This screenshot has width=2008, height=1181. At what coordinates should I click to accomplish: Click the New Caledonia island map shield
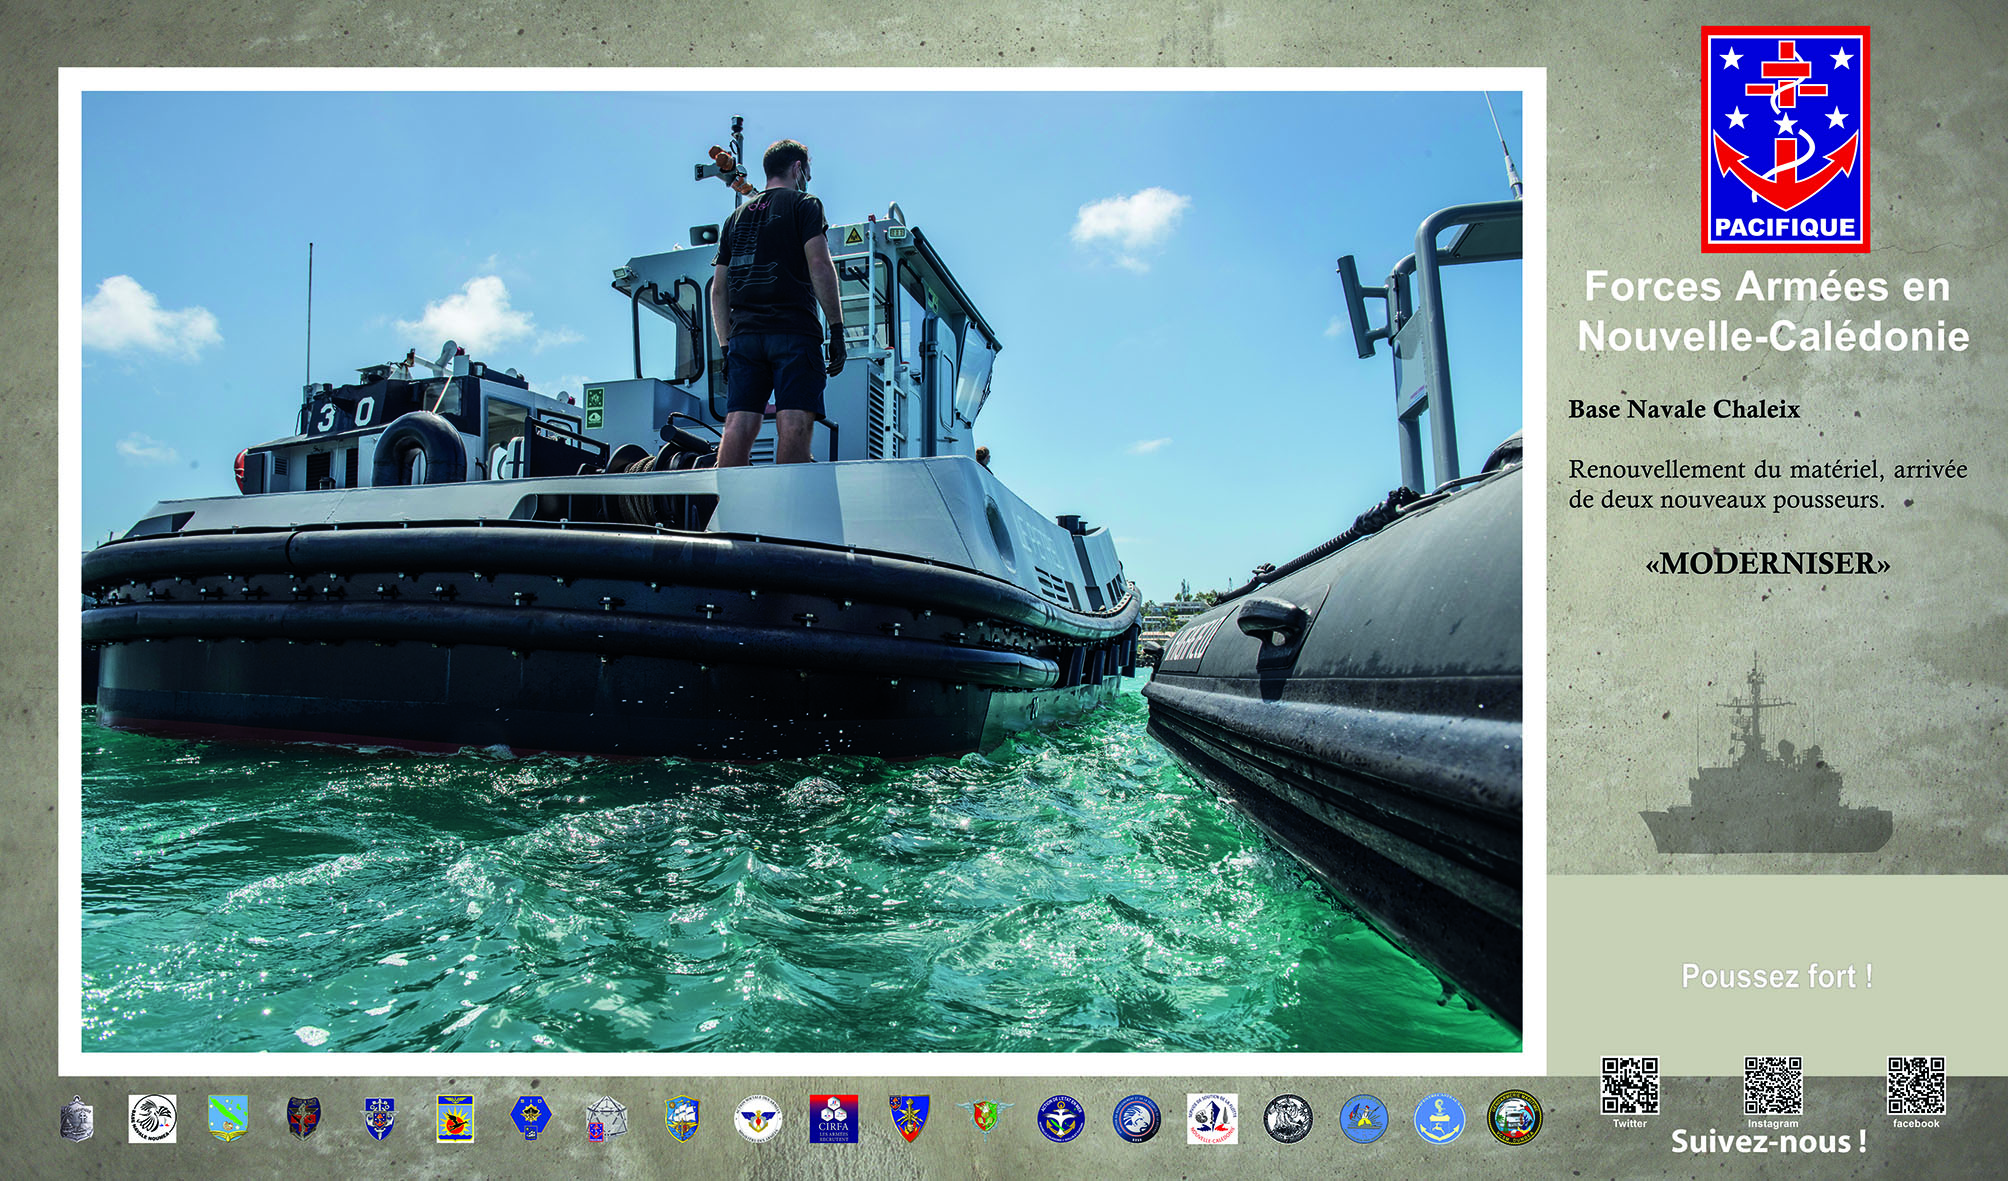[228, 1118]
